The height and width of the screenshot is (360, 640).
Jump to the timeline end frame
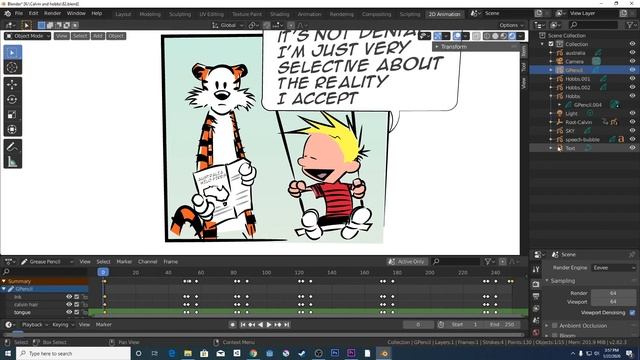[x=287, y=324]
